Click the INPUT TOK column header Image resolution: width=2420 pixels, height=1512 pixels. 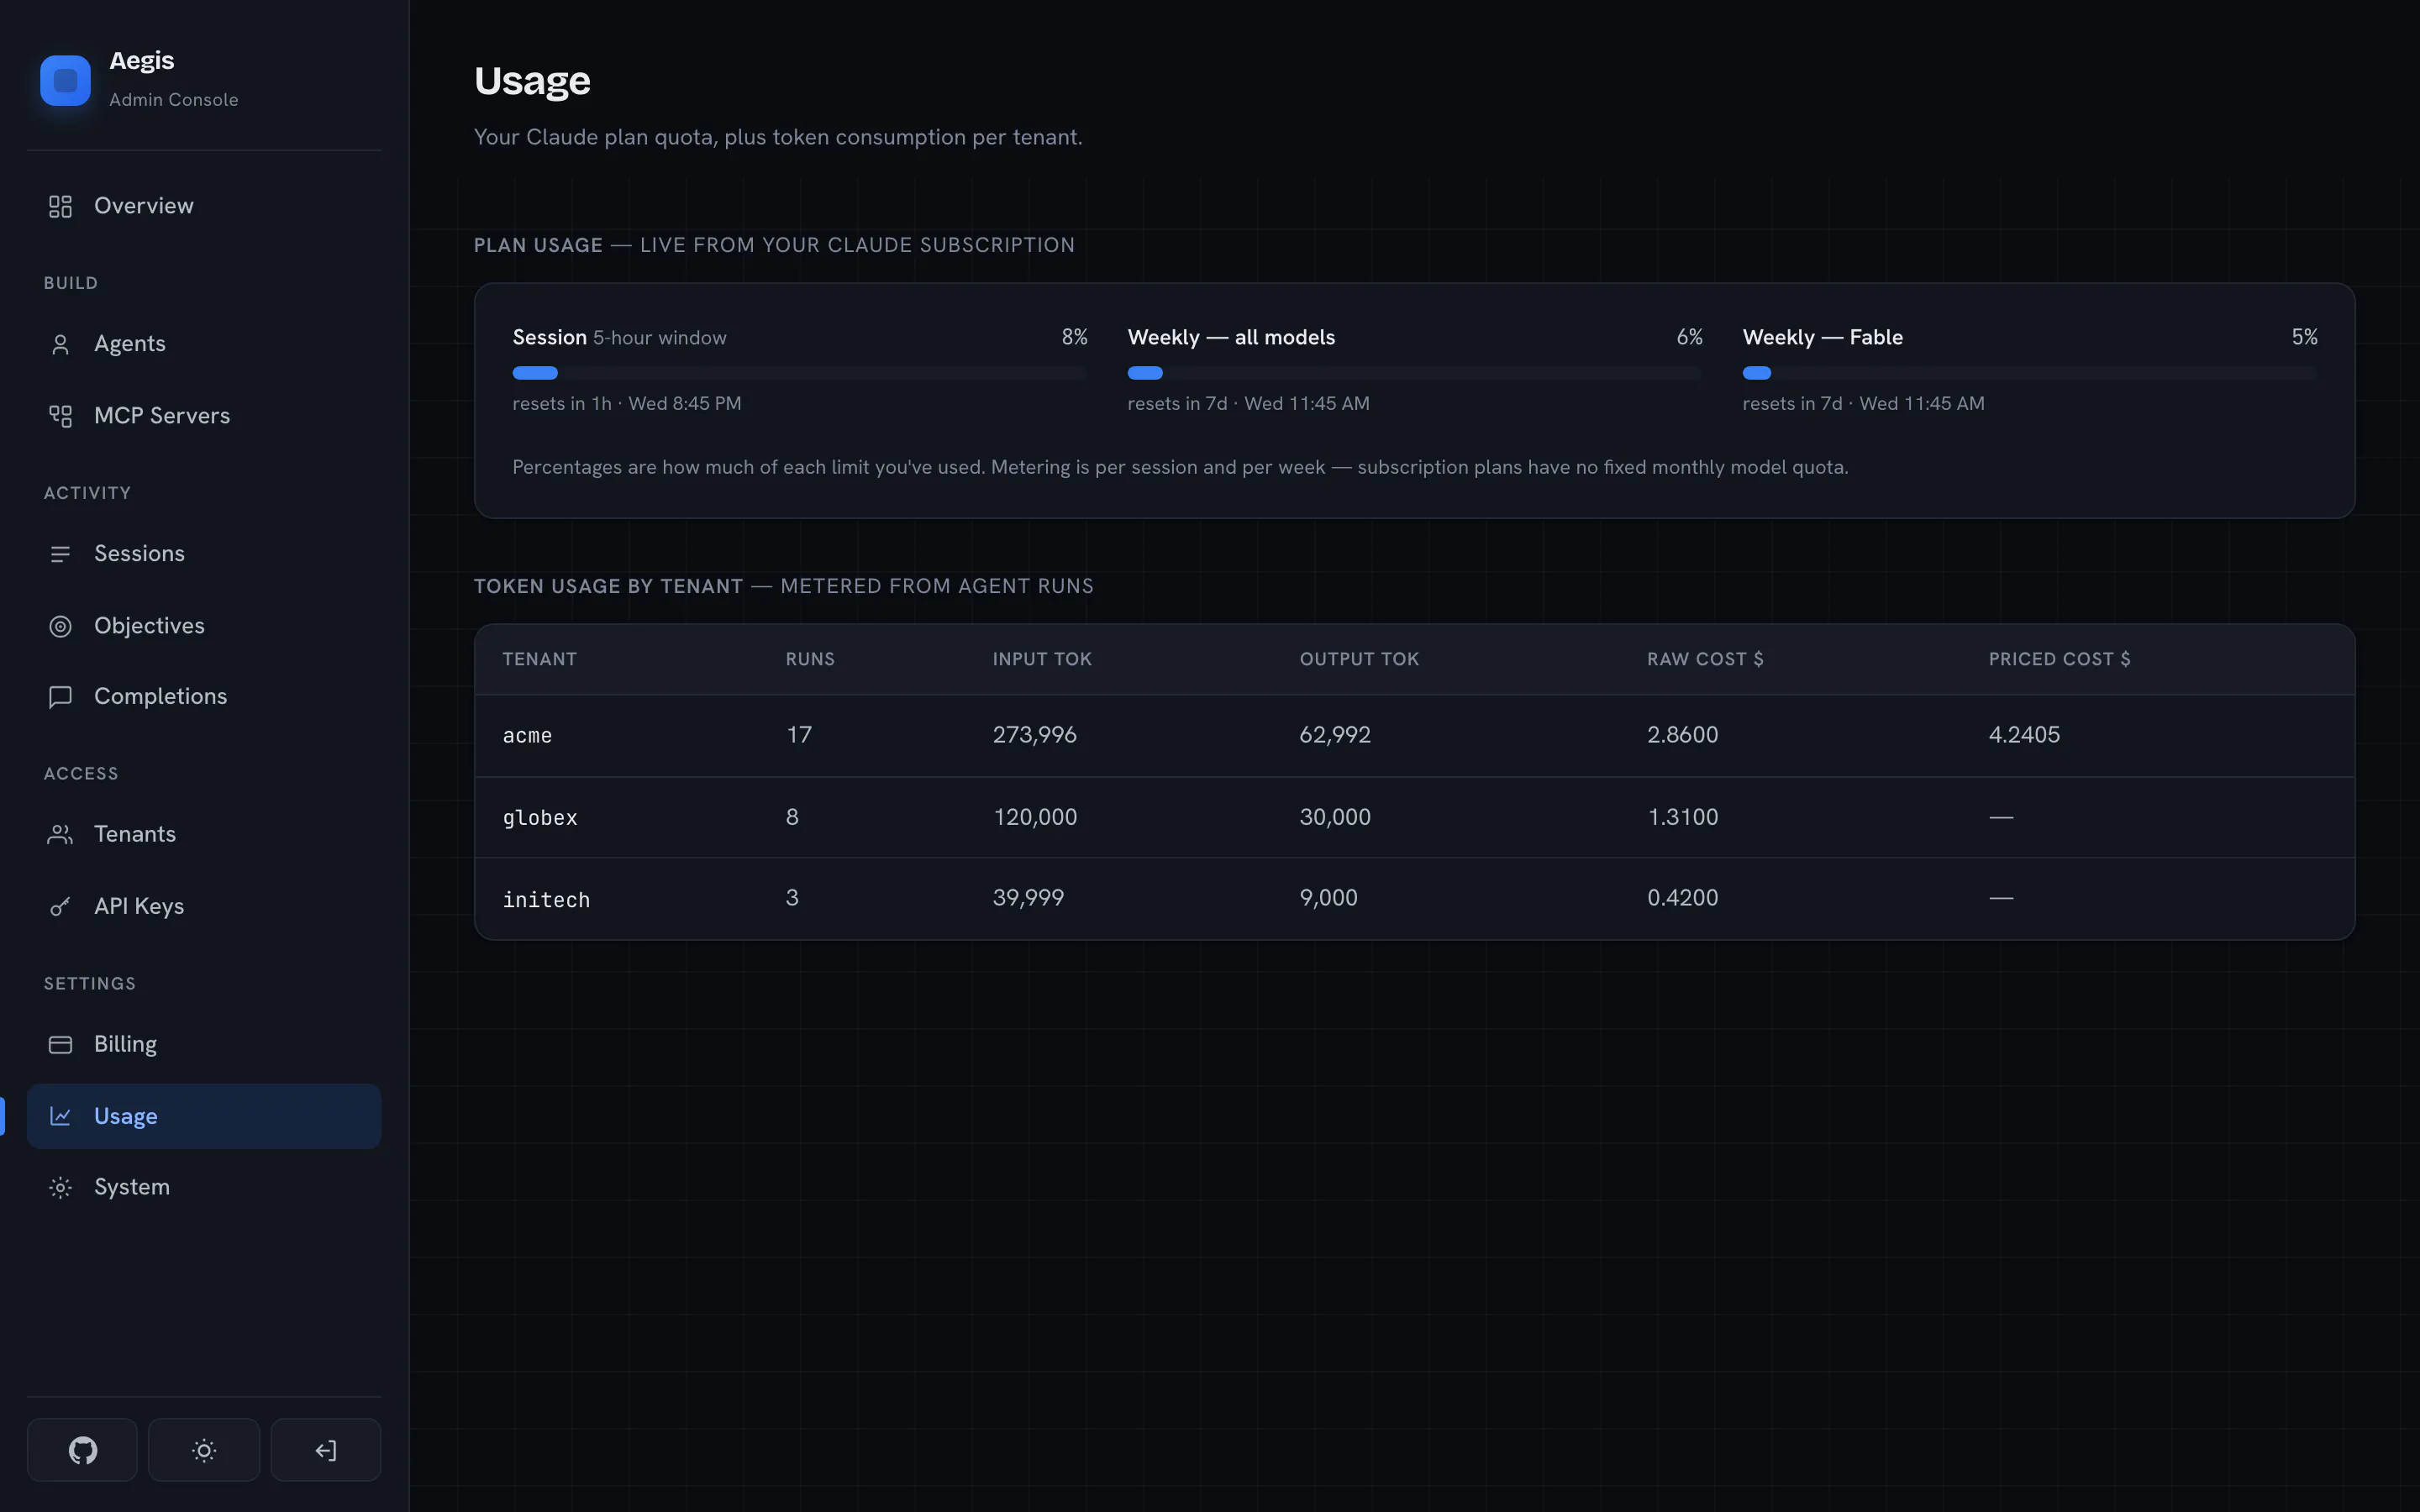pyautogui.click(x=1042, y=659)
